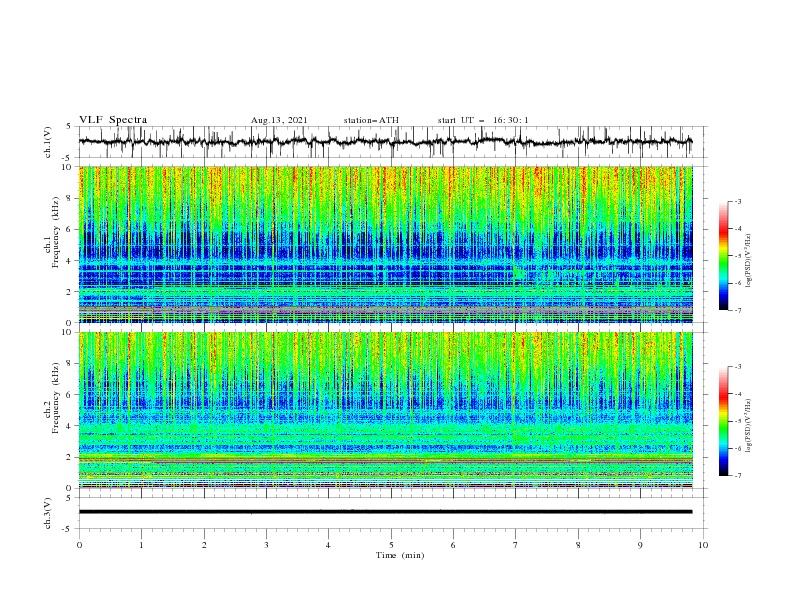Click time axis tick label "5" at bottom
This screenshot has height=612, width=792.
tap(391, 545)
